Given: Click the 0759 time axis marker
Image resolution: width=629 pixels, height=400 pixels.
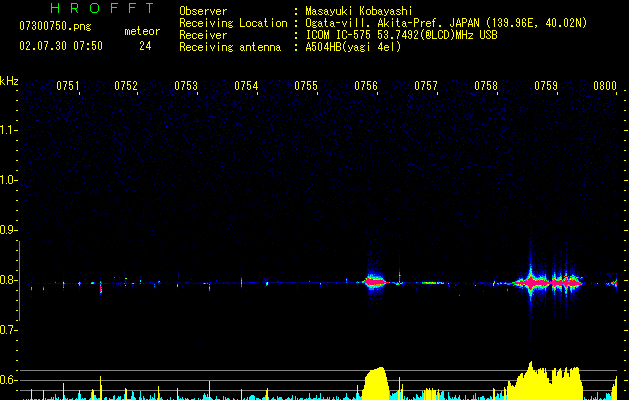Looking at the screenshot, I should pos(546,86).
